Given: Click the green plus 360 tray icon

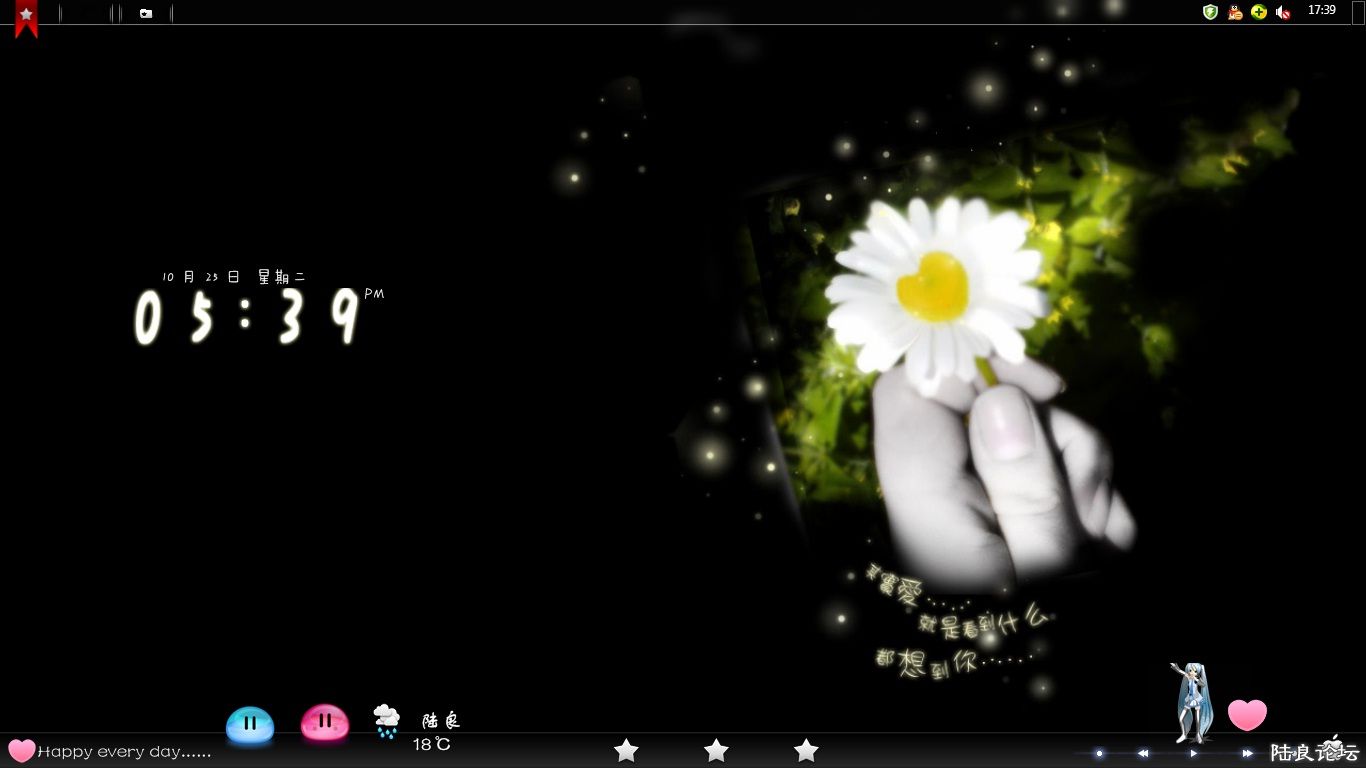Looking at the screenshot, I should (x=1259, y=12).
